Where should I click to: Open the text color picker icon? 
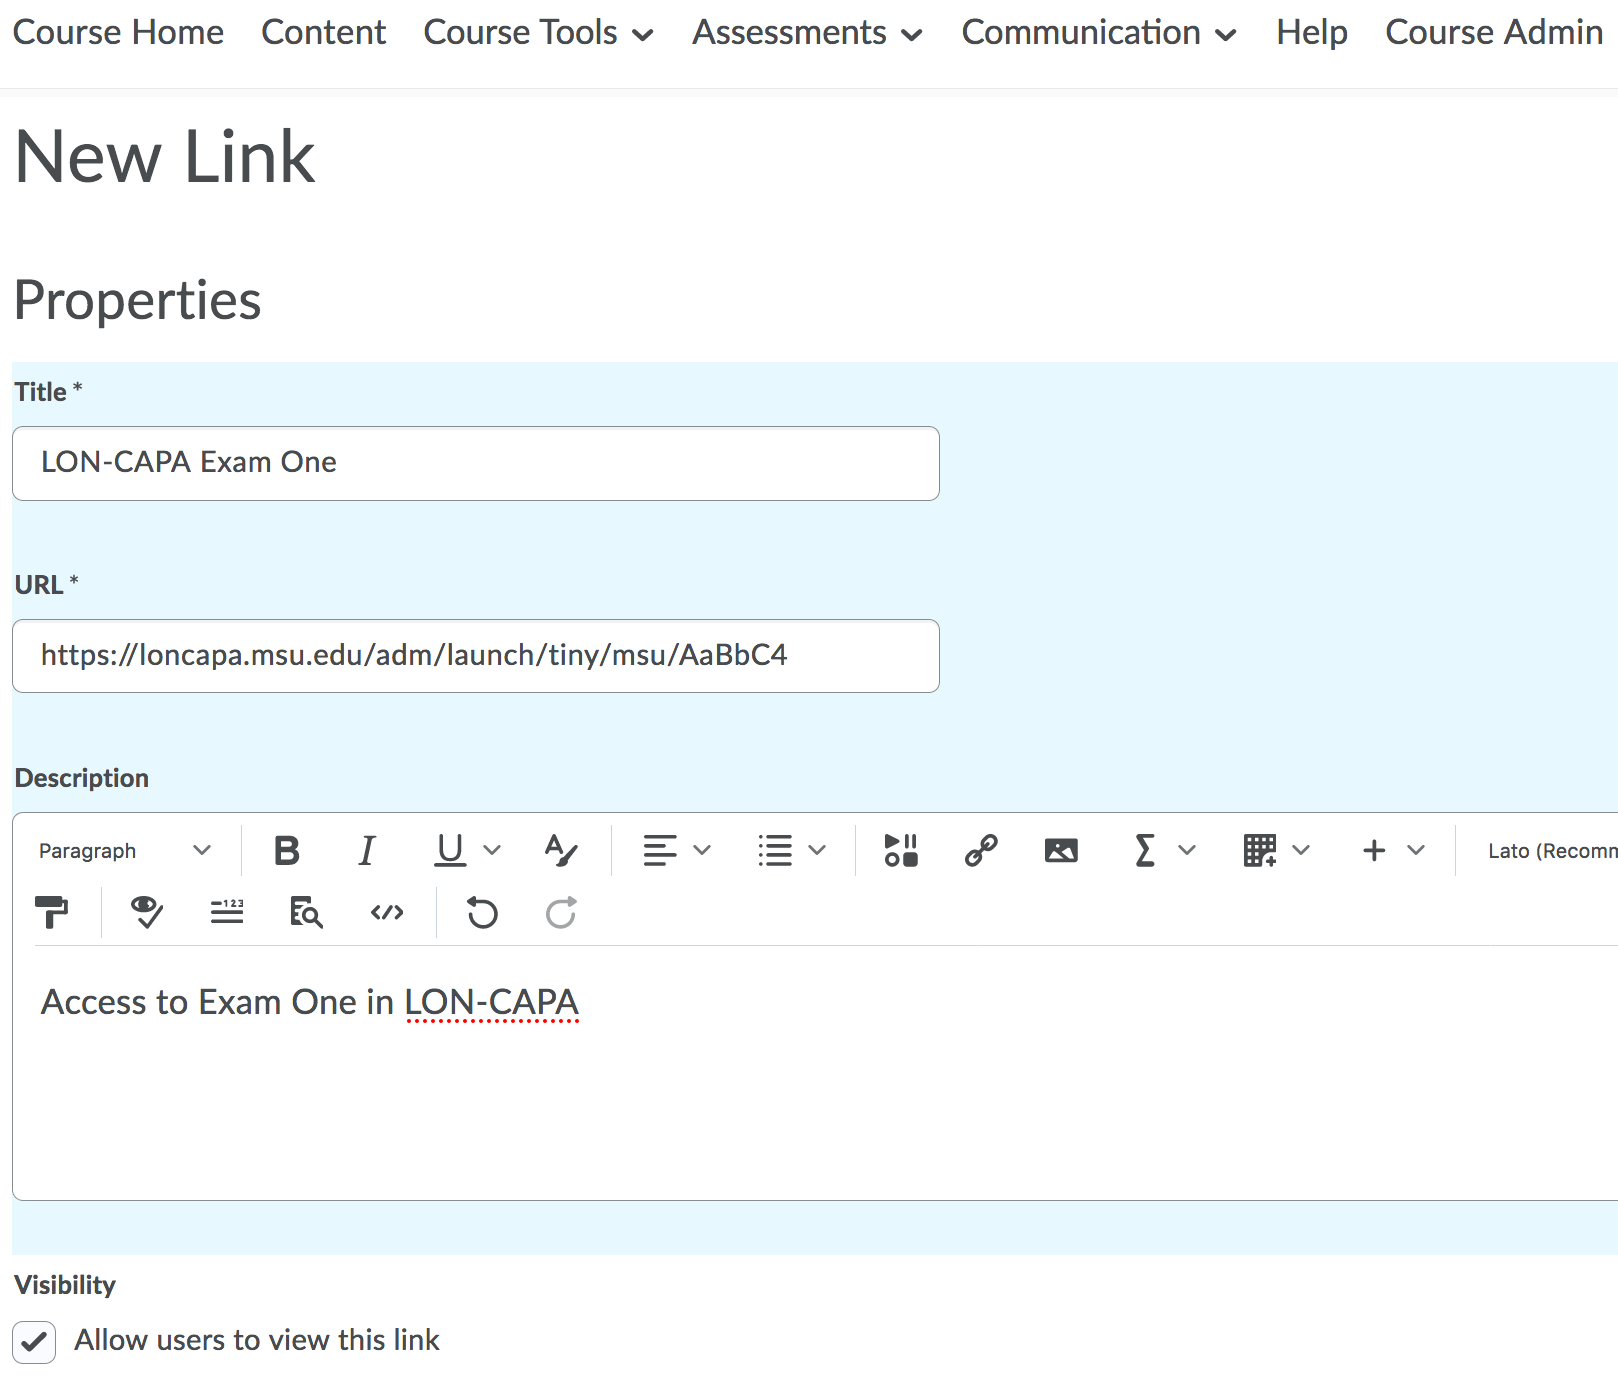pyautogui.click(x=560, y=851)
